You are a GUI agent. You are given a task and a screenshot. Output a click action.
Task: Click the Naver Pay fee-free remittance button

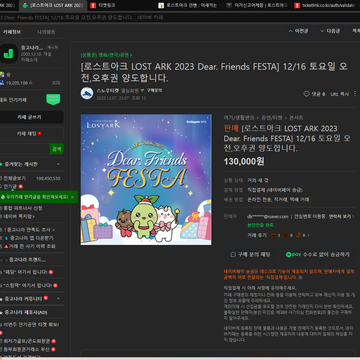tap(318, 254)
